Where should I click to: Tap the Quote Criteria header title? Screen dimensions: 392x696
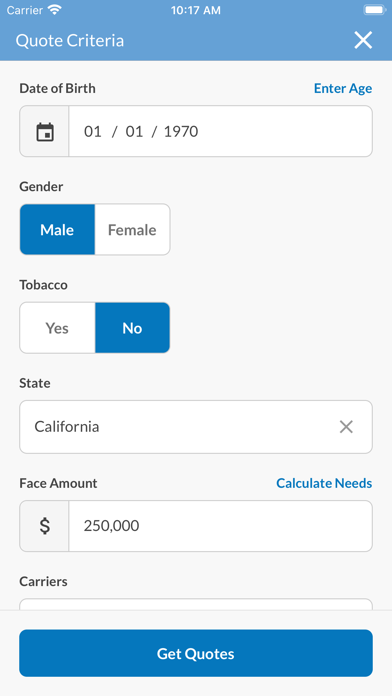[70, 40]
